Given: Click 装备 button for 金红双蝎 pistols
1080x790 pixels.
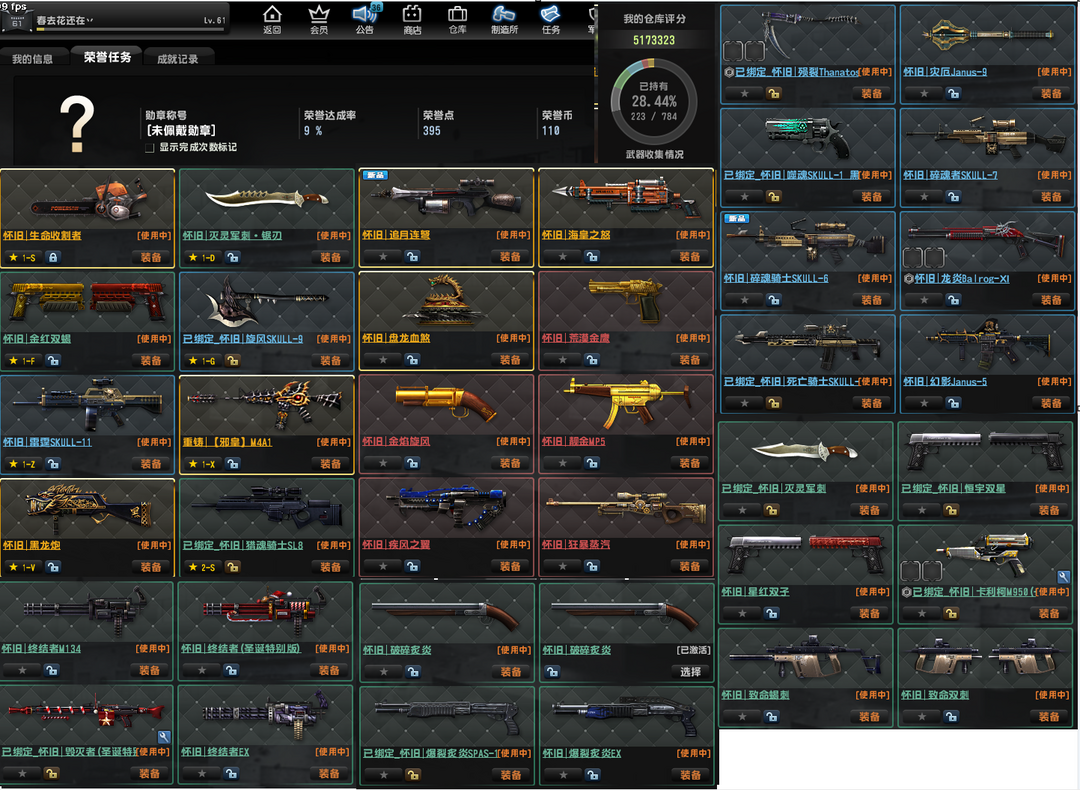Looking at the screenshot, I should click(150, 360).
